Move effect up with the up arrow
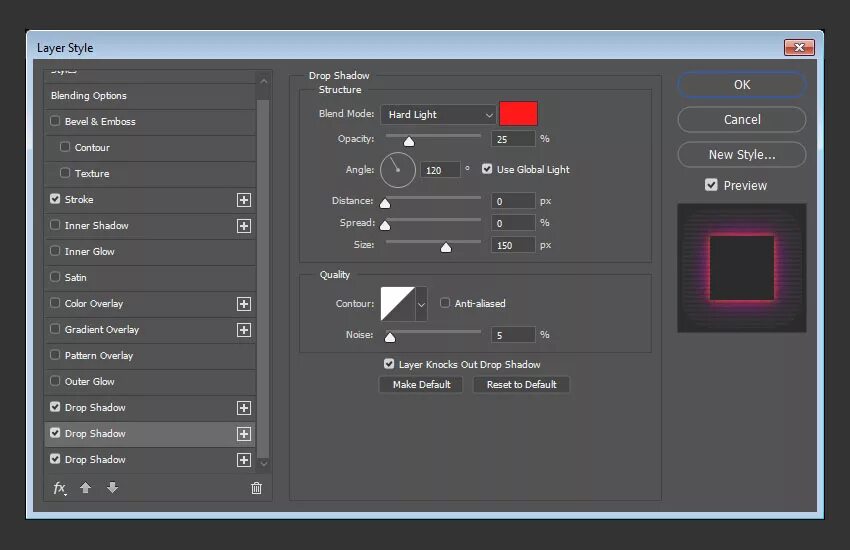Screen dimensions: 850x550 coord(85,488)
